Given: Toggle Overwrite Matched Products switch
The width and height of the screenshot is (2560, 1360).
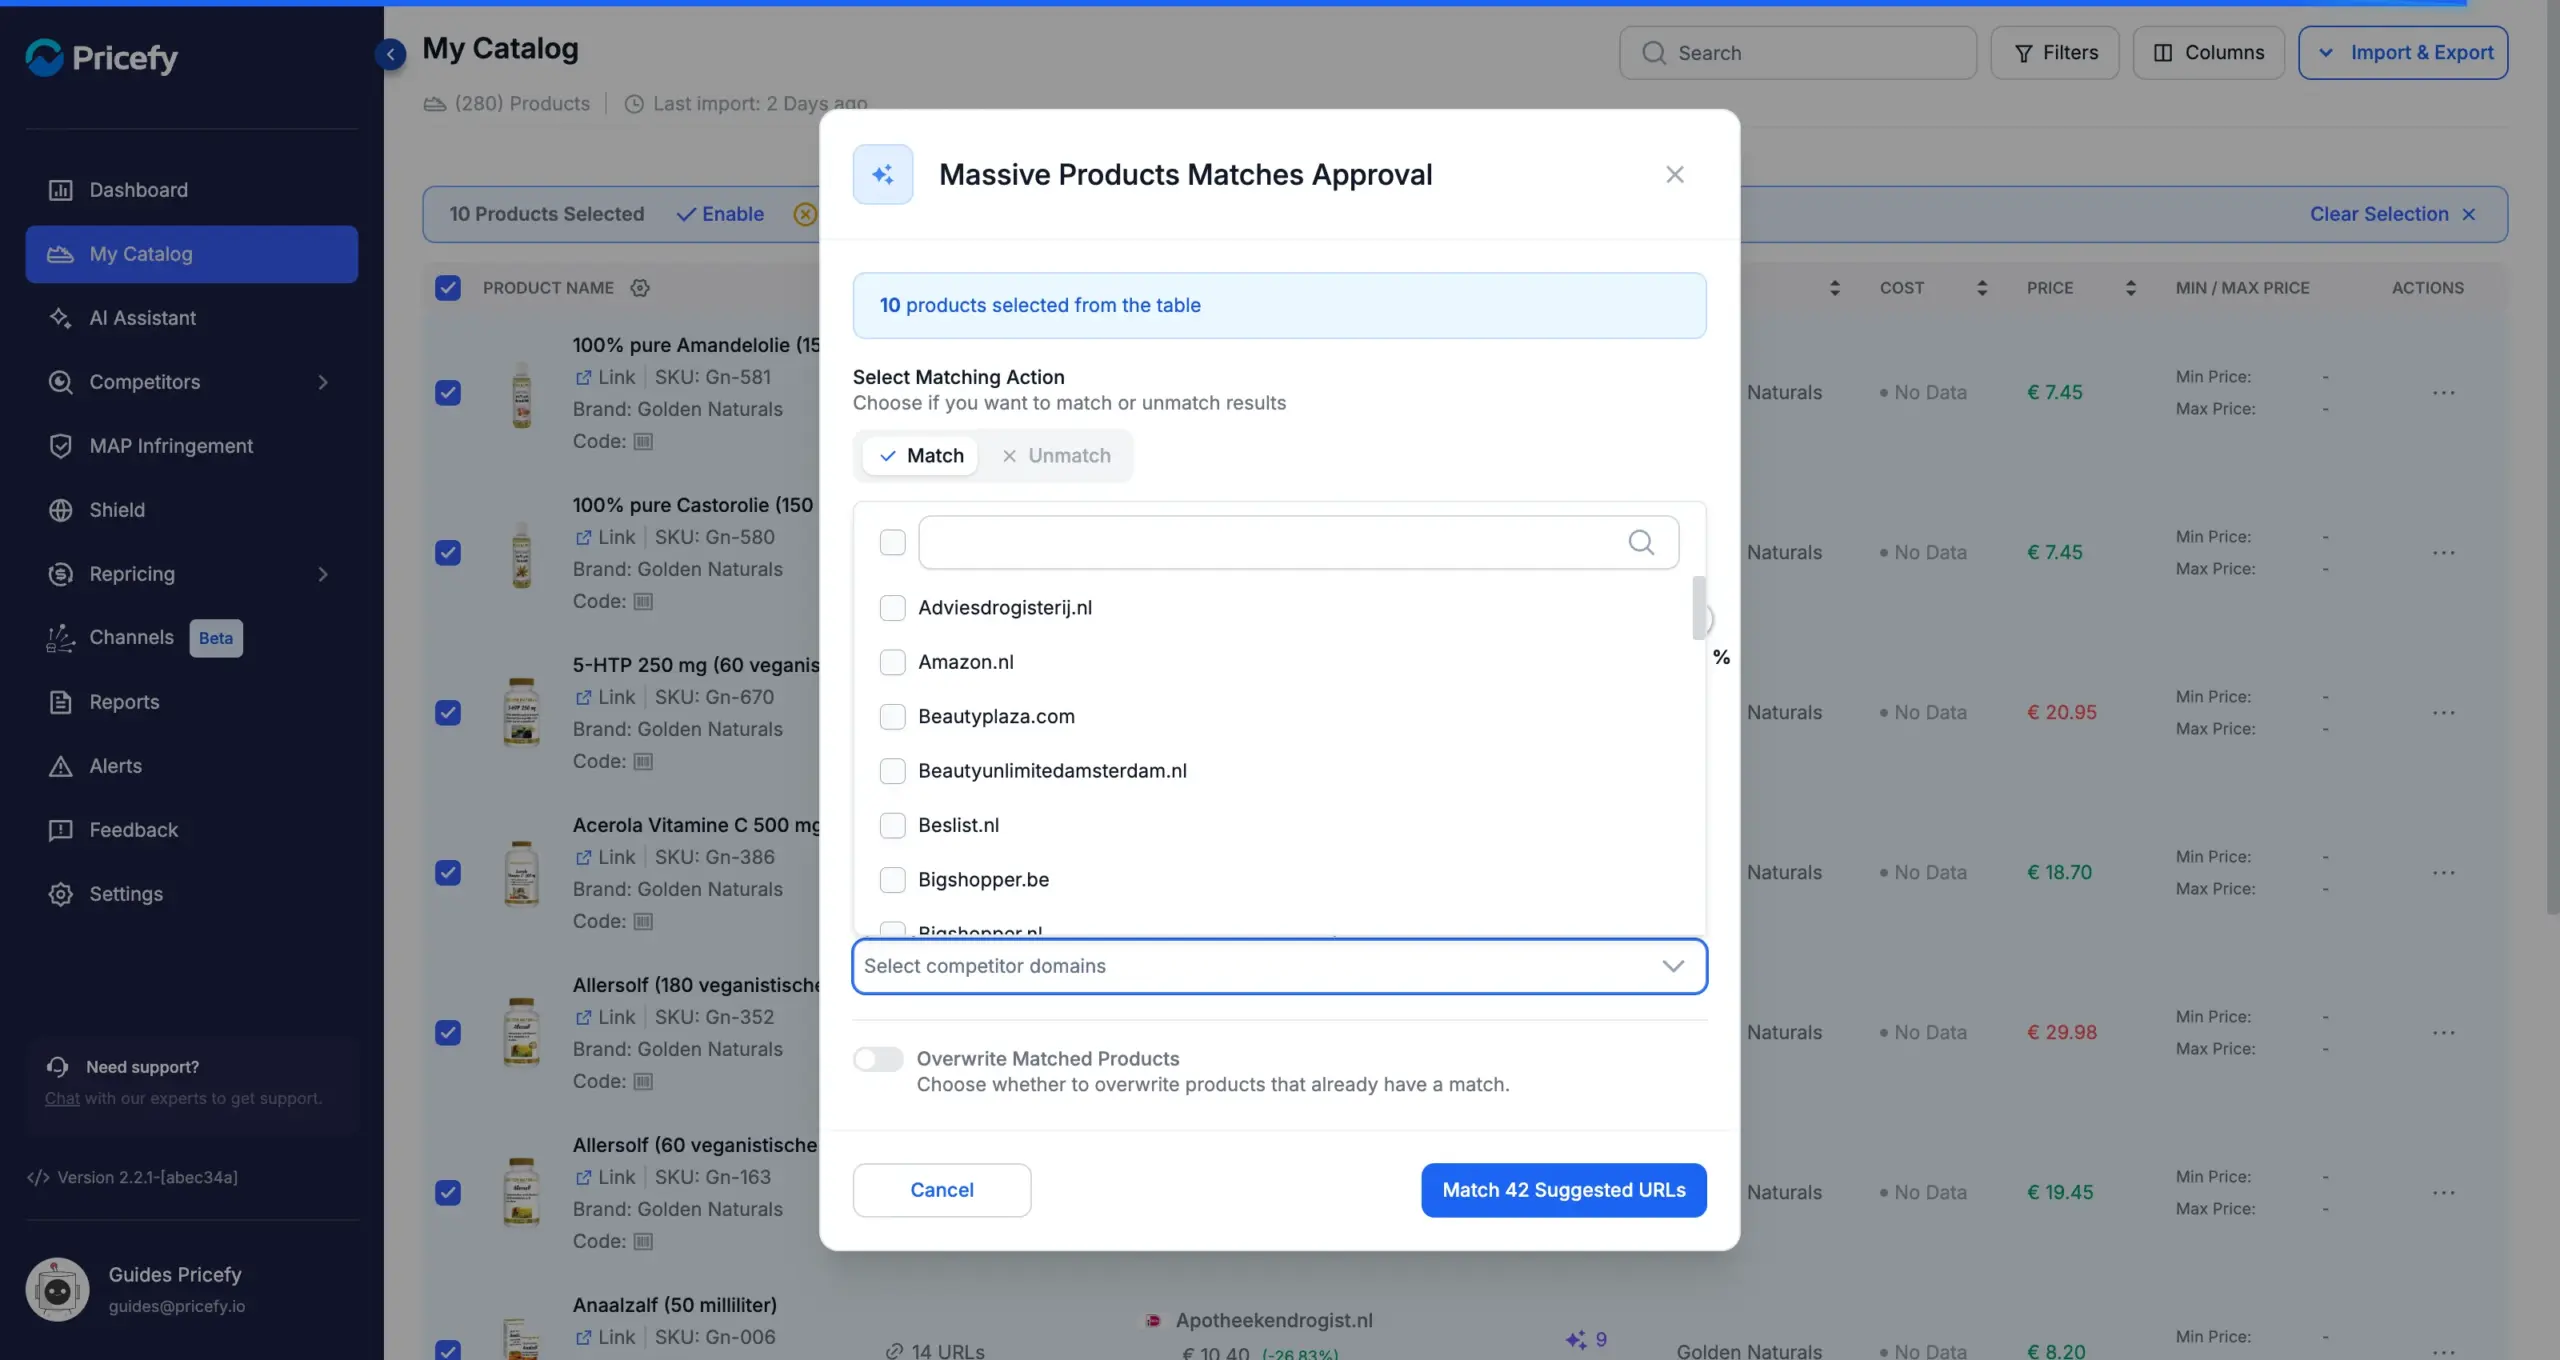Looking at the screenshot, I should click(x=878, y=1059).
